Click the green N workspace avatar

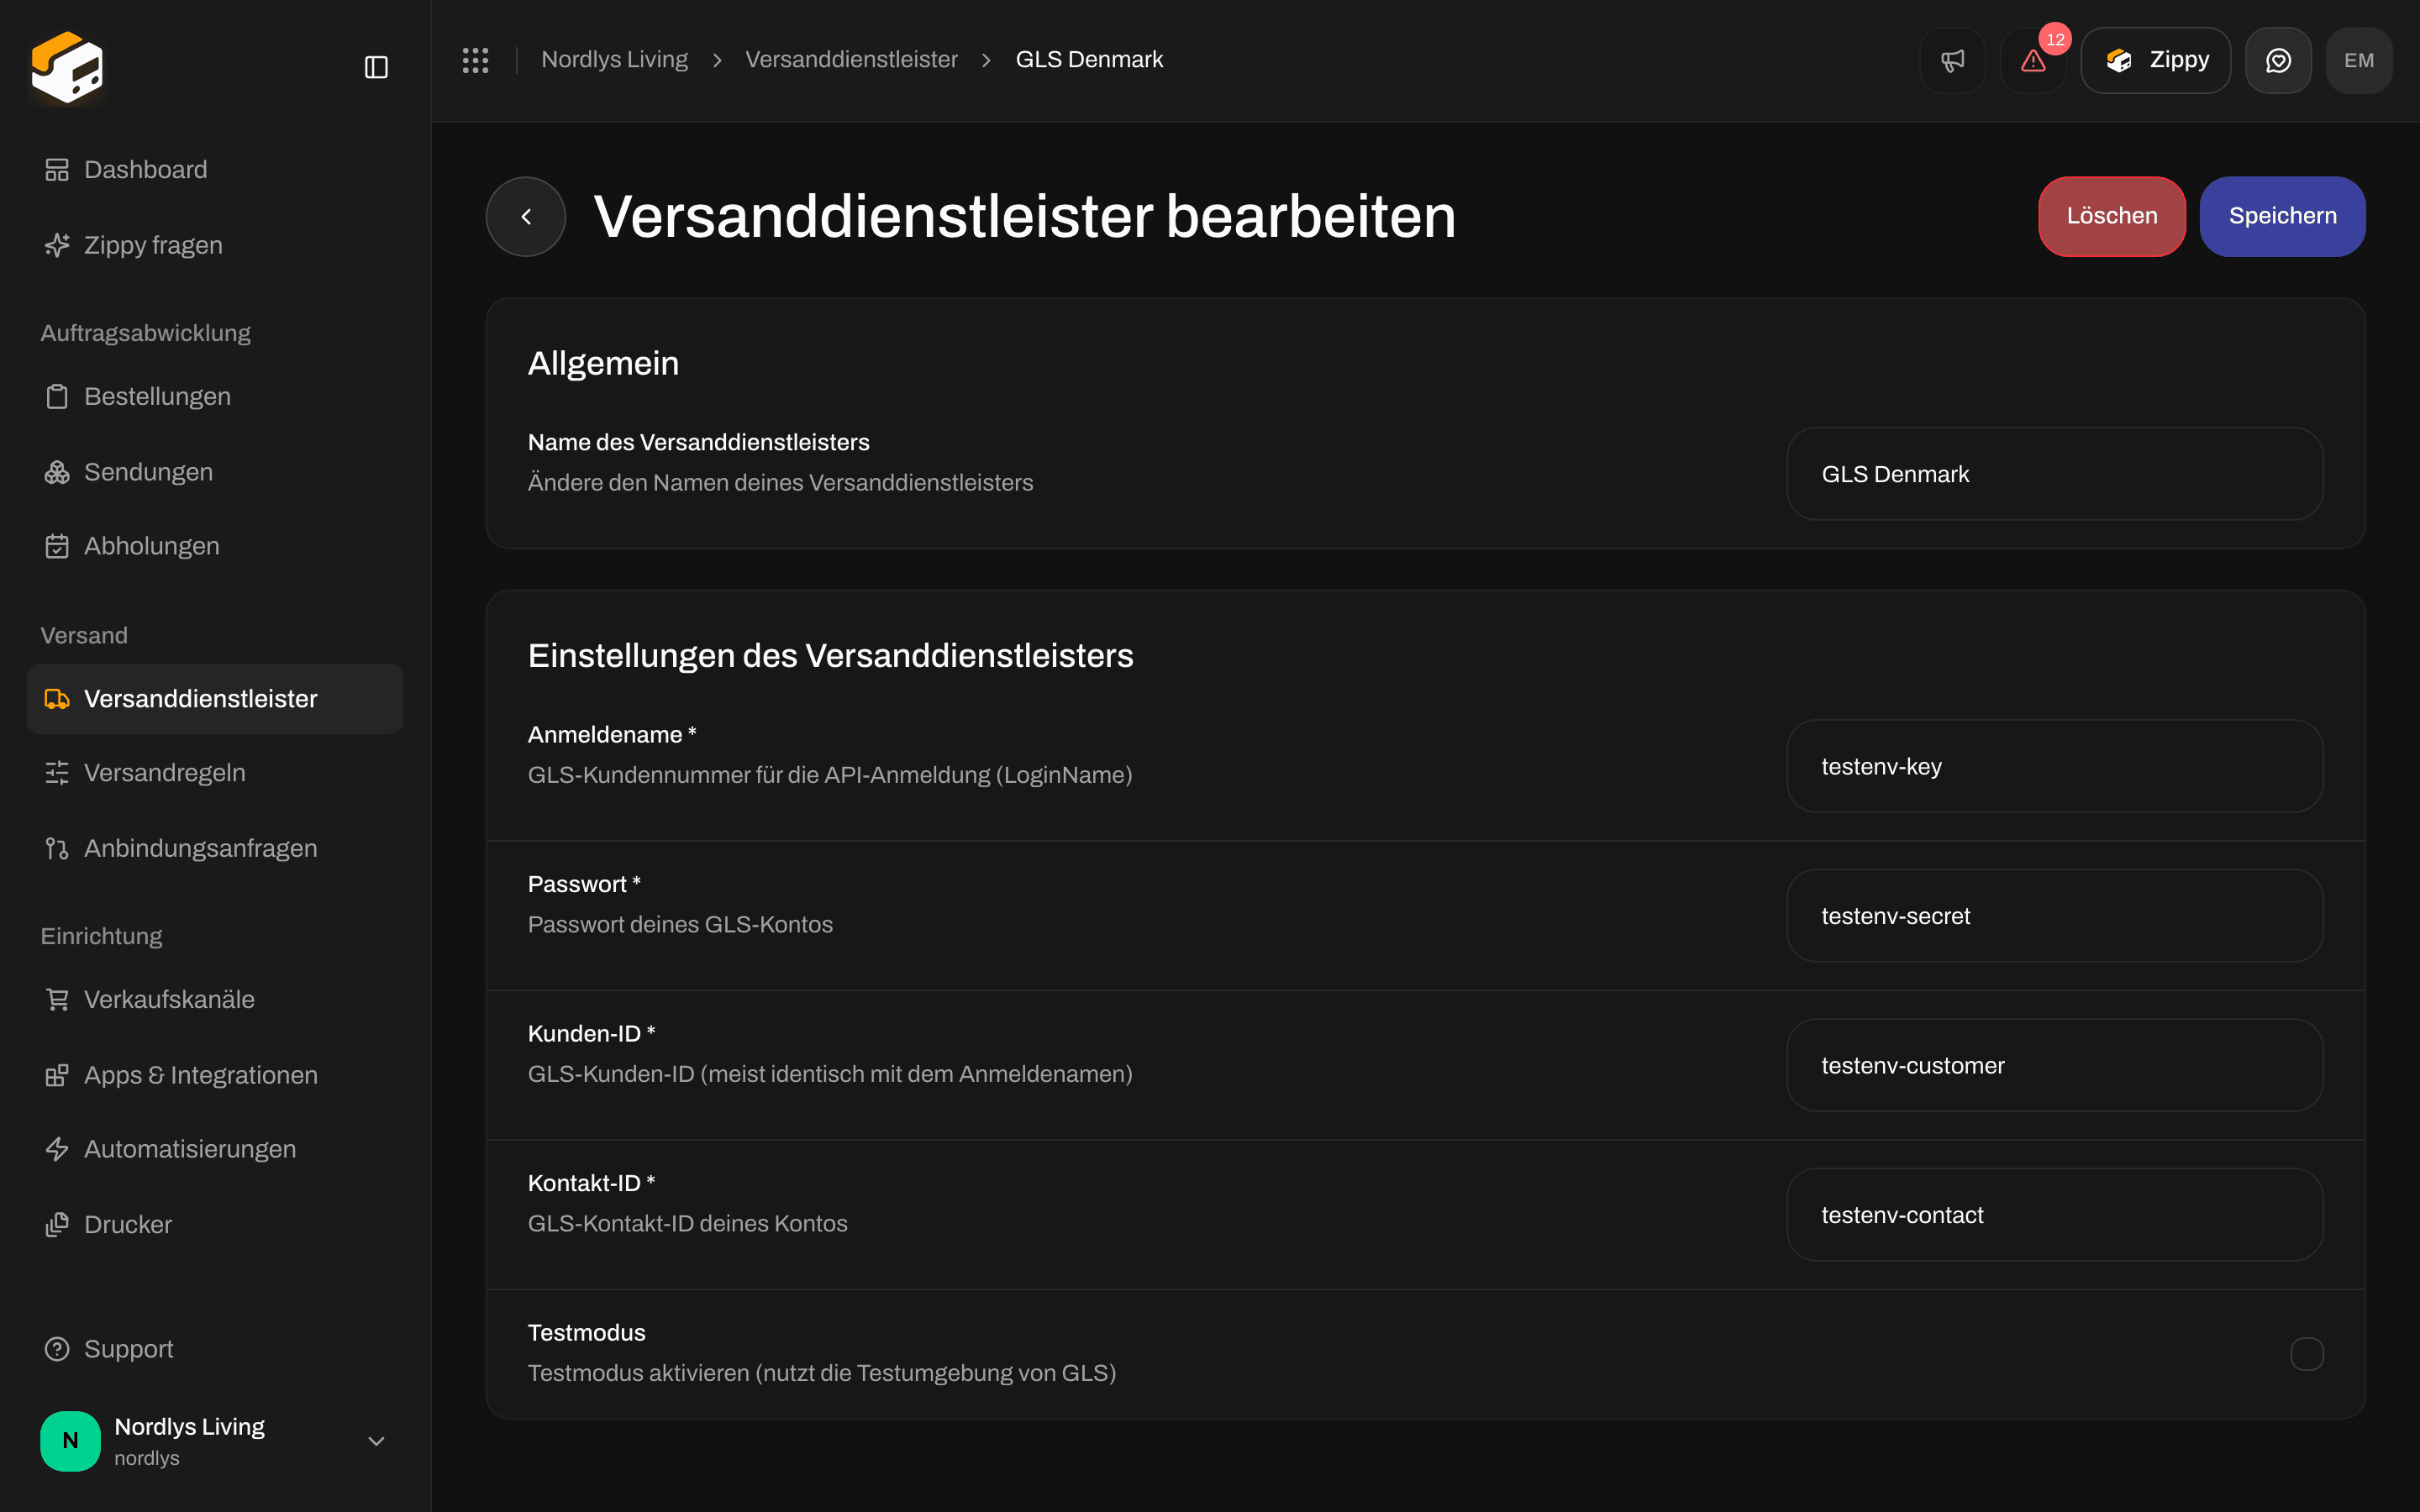[70, 1441]
